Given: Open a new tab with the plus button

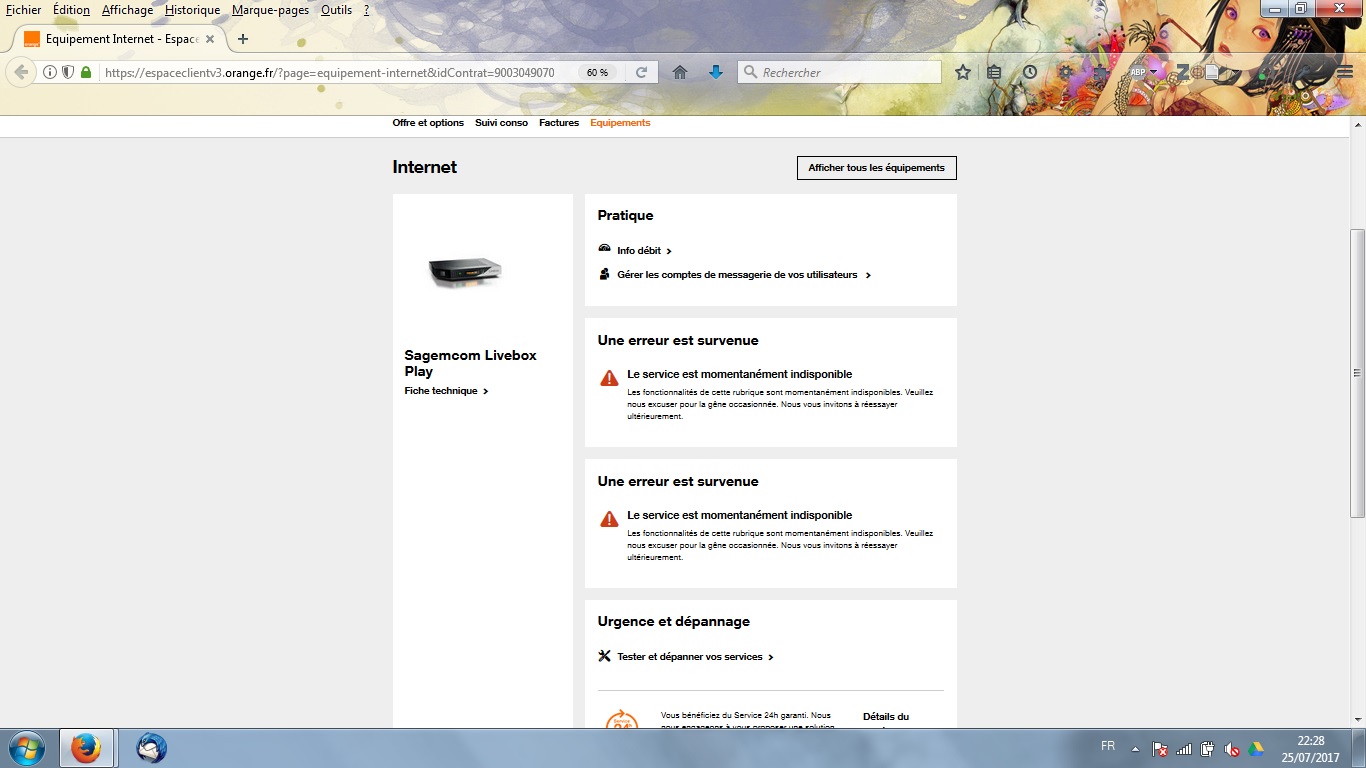Looking at the screenshot, I should coord(242,39).
